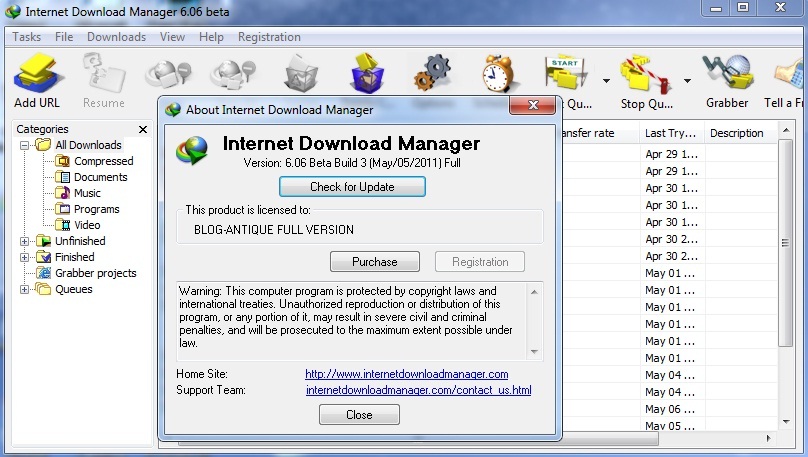808x457 pixels.
Task: Click the IDM logo in About dialog
Action: (192, 149)
